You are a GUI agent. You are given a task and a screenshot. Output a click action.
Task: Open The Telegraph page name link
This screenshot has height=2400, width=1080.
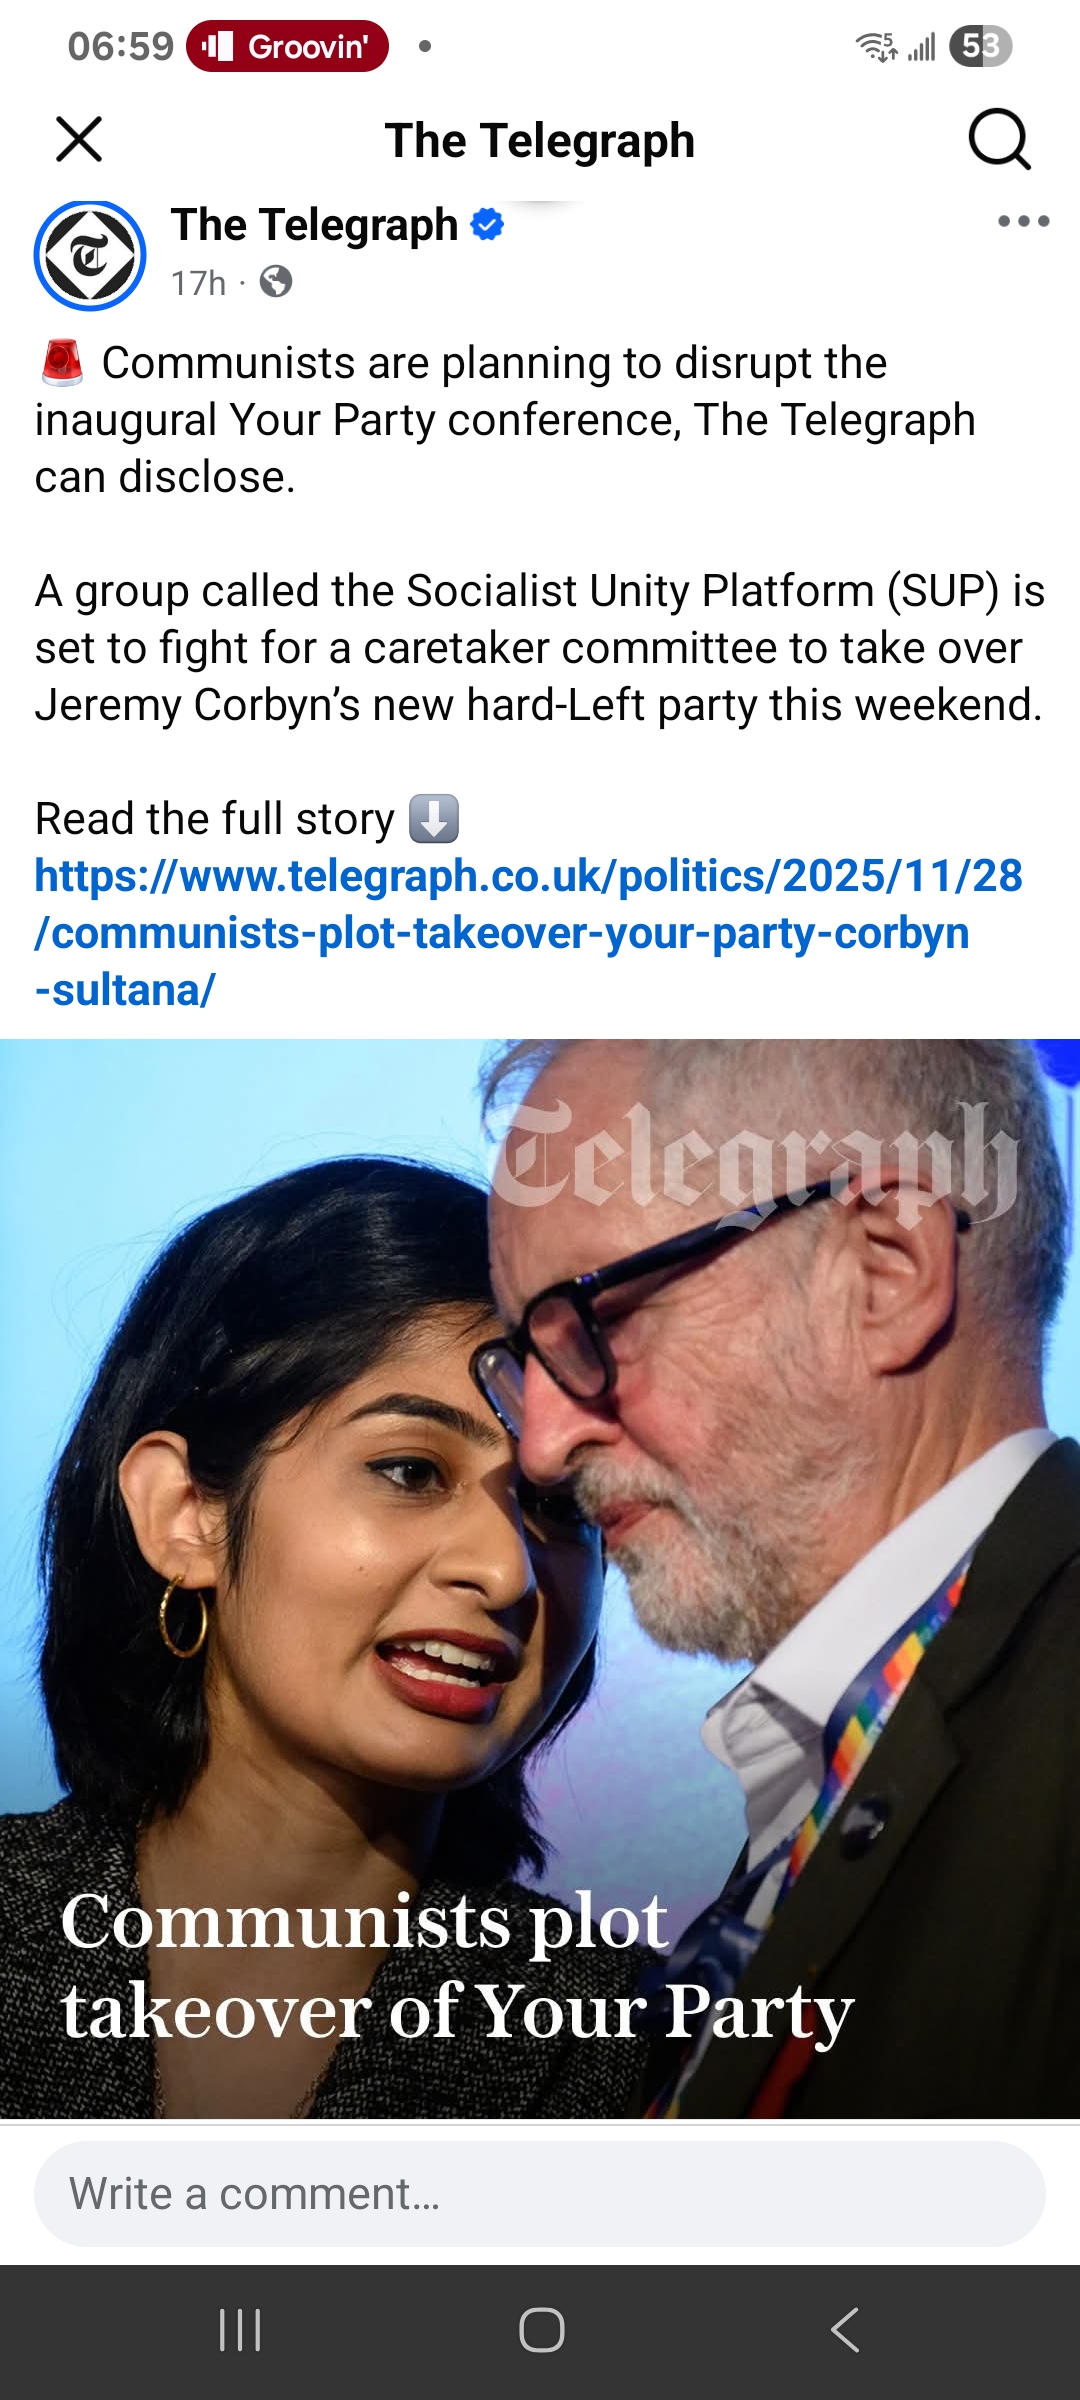point(314,224)
